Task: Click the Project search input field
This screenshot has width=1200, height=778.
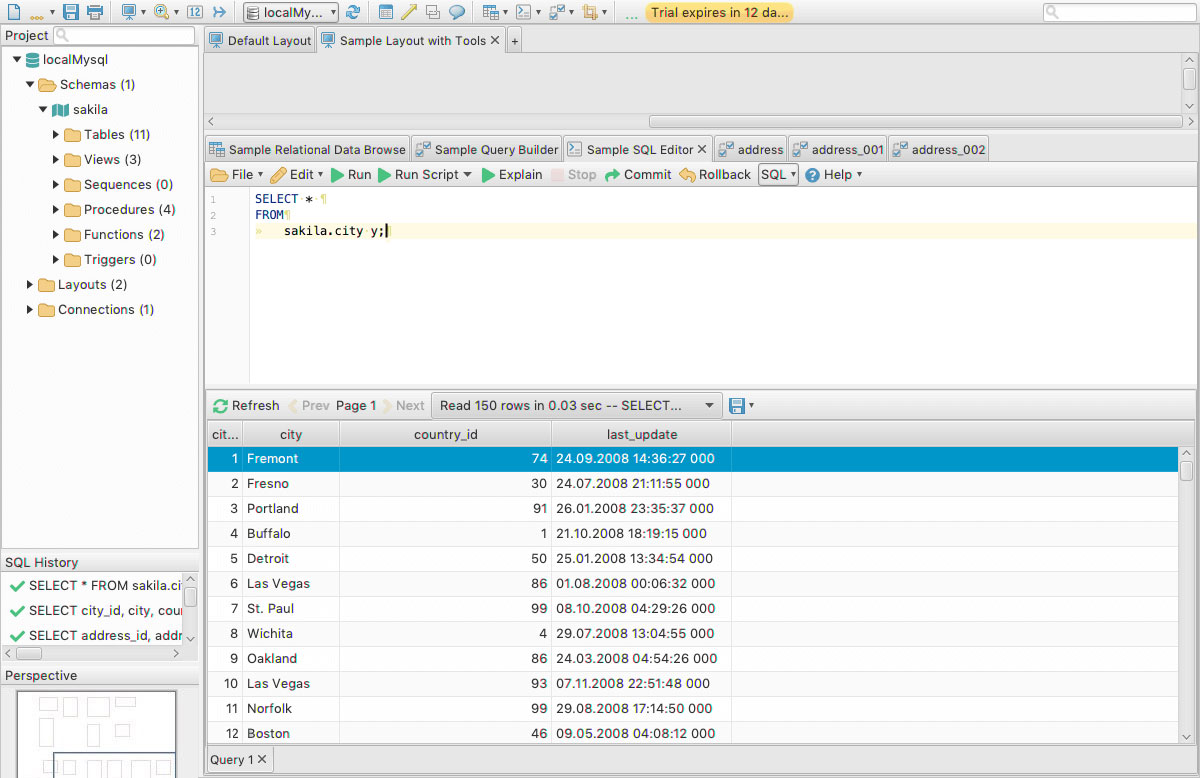Action: pyautogui.click(x=124, y=35)
